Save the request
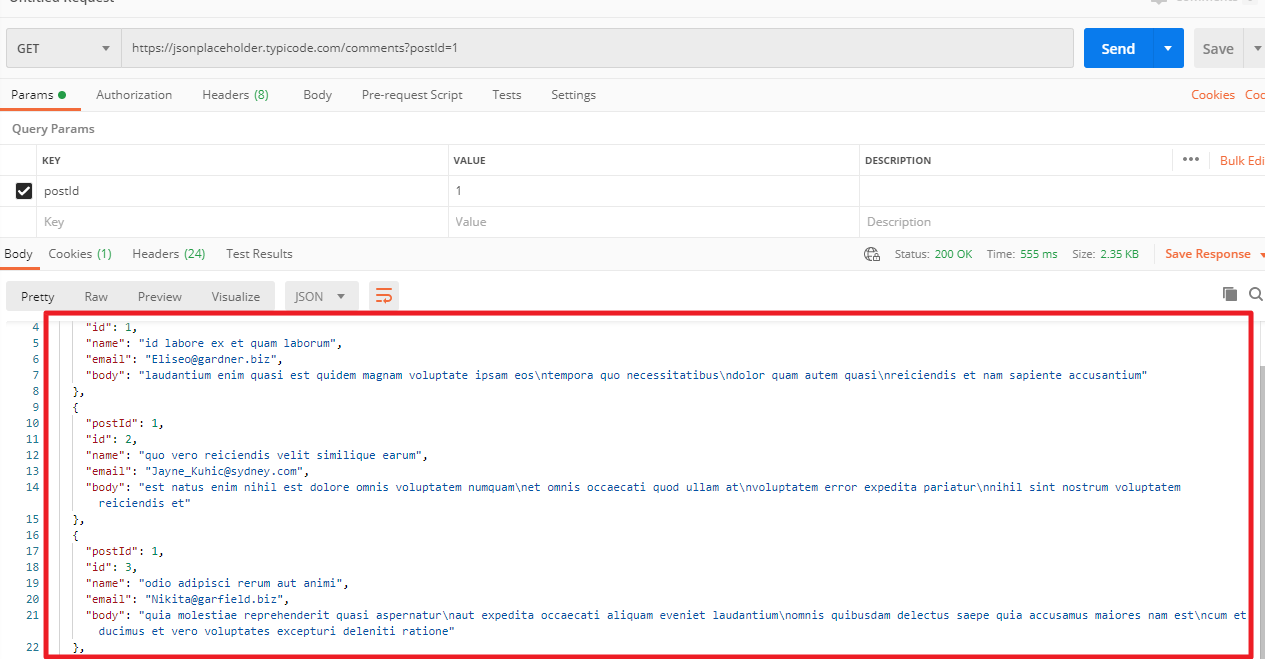1265x659 pixels. (x=1217, y=48)
